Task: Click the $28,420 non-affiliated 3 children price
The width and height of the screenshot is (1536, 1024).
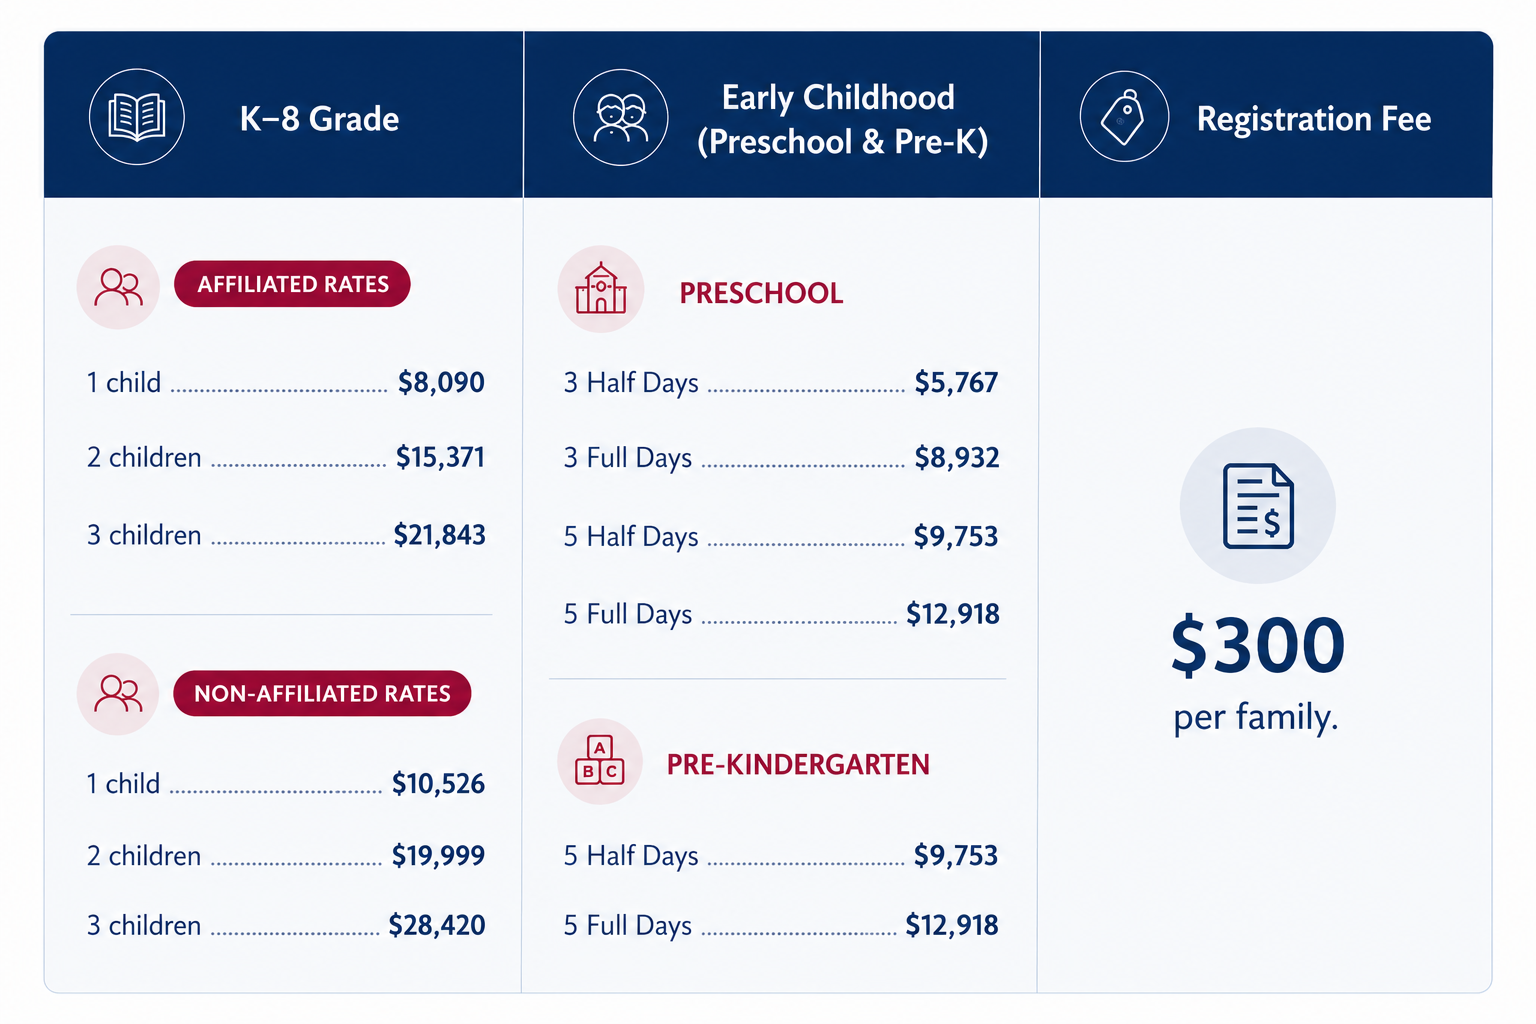Action: coord(437,925)
